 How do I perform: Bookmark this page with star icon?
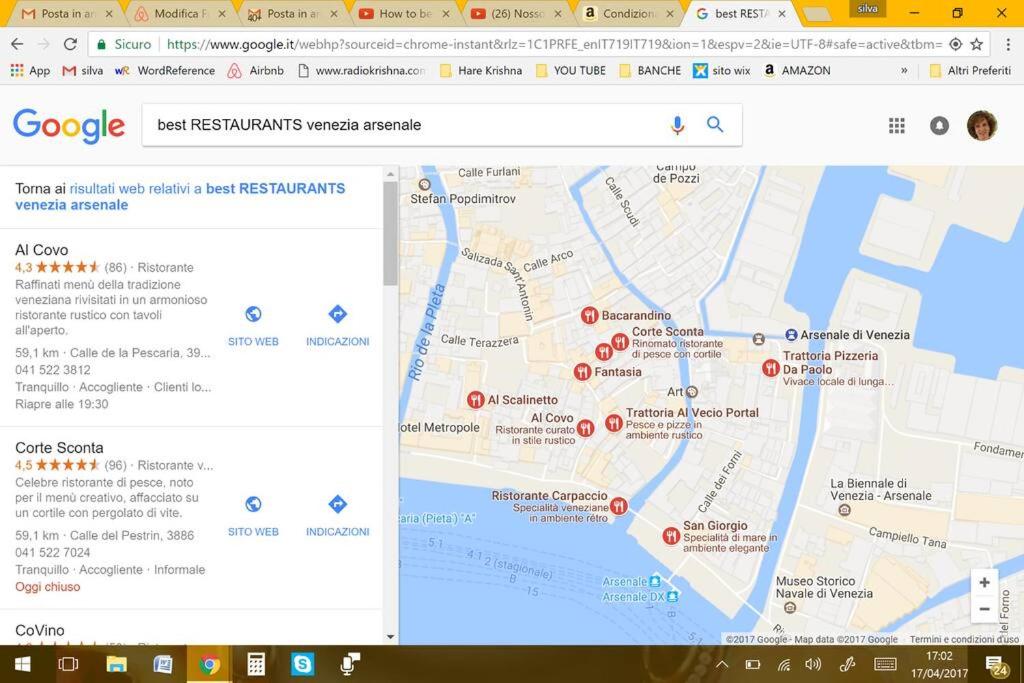pos(976,44)
